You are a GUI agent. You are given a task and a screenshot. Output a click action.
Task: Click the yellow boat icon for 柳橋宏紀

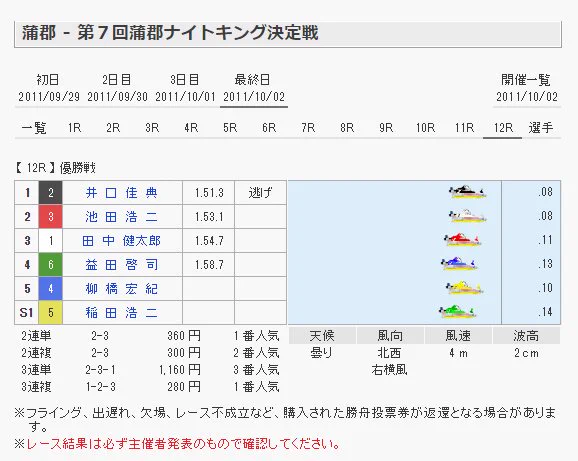[x=464, y=288]
